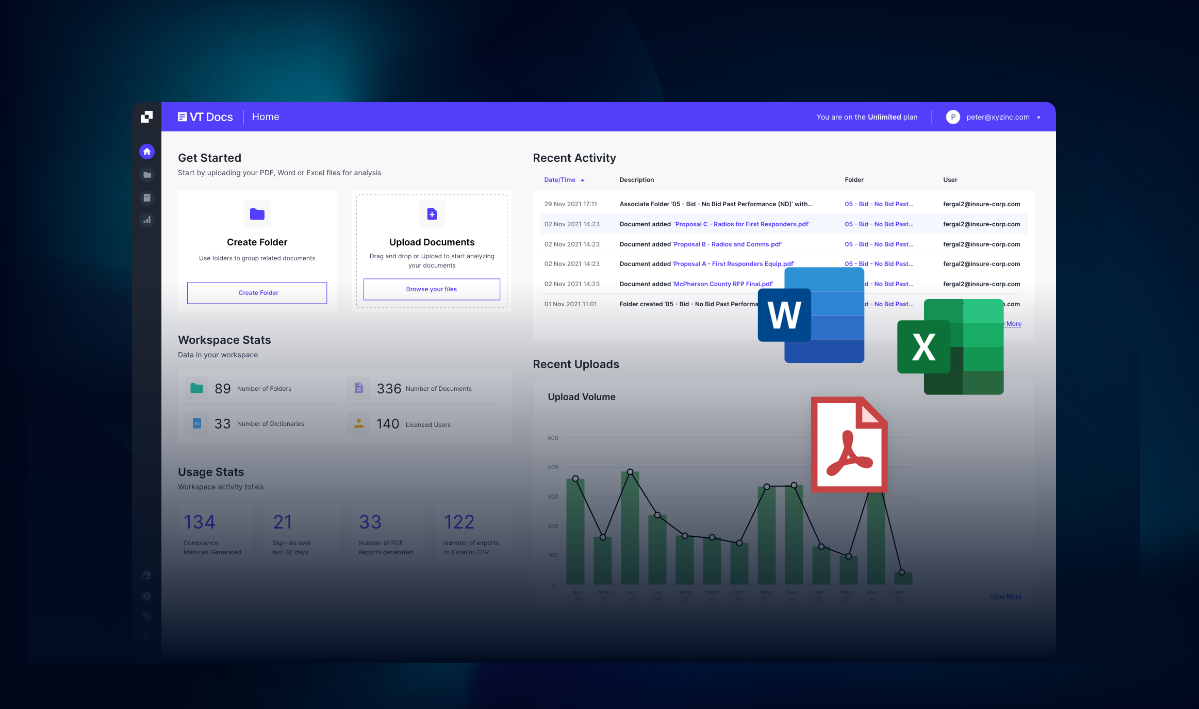This screenshot has width=1199, height=709.
Task: Sort activity by Date/Time column arrow
Action: click(583, 180)
